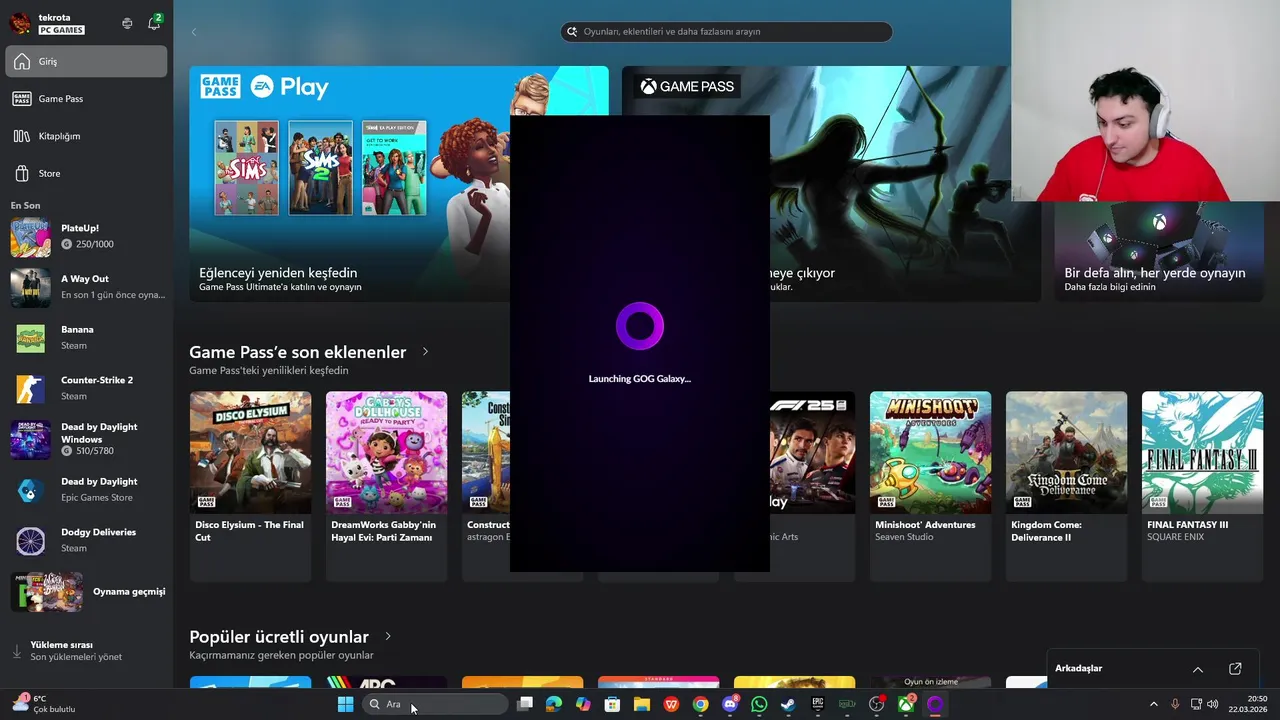Viewport: 1280px width, 720px height.
Task: Expand Game Pass'e son eklenenler chevron
Action: click(x=425, y=352)
